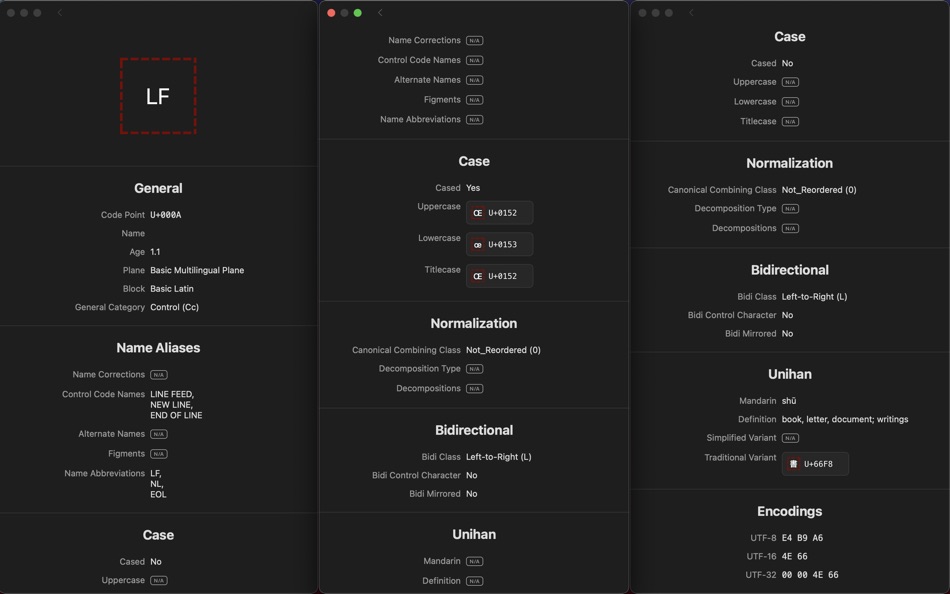Select the Age value 1.1

click(x=155, y=252)
